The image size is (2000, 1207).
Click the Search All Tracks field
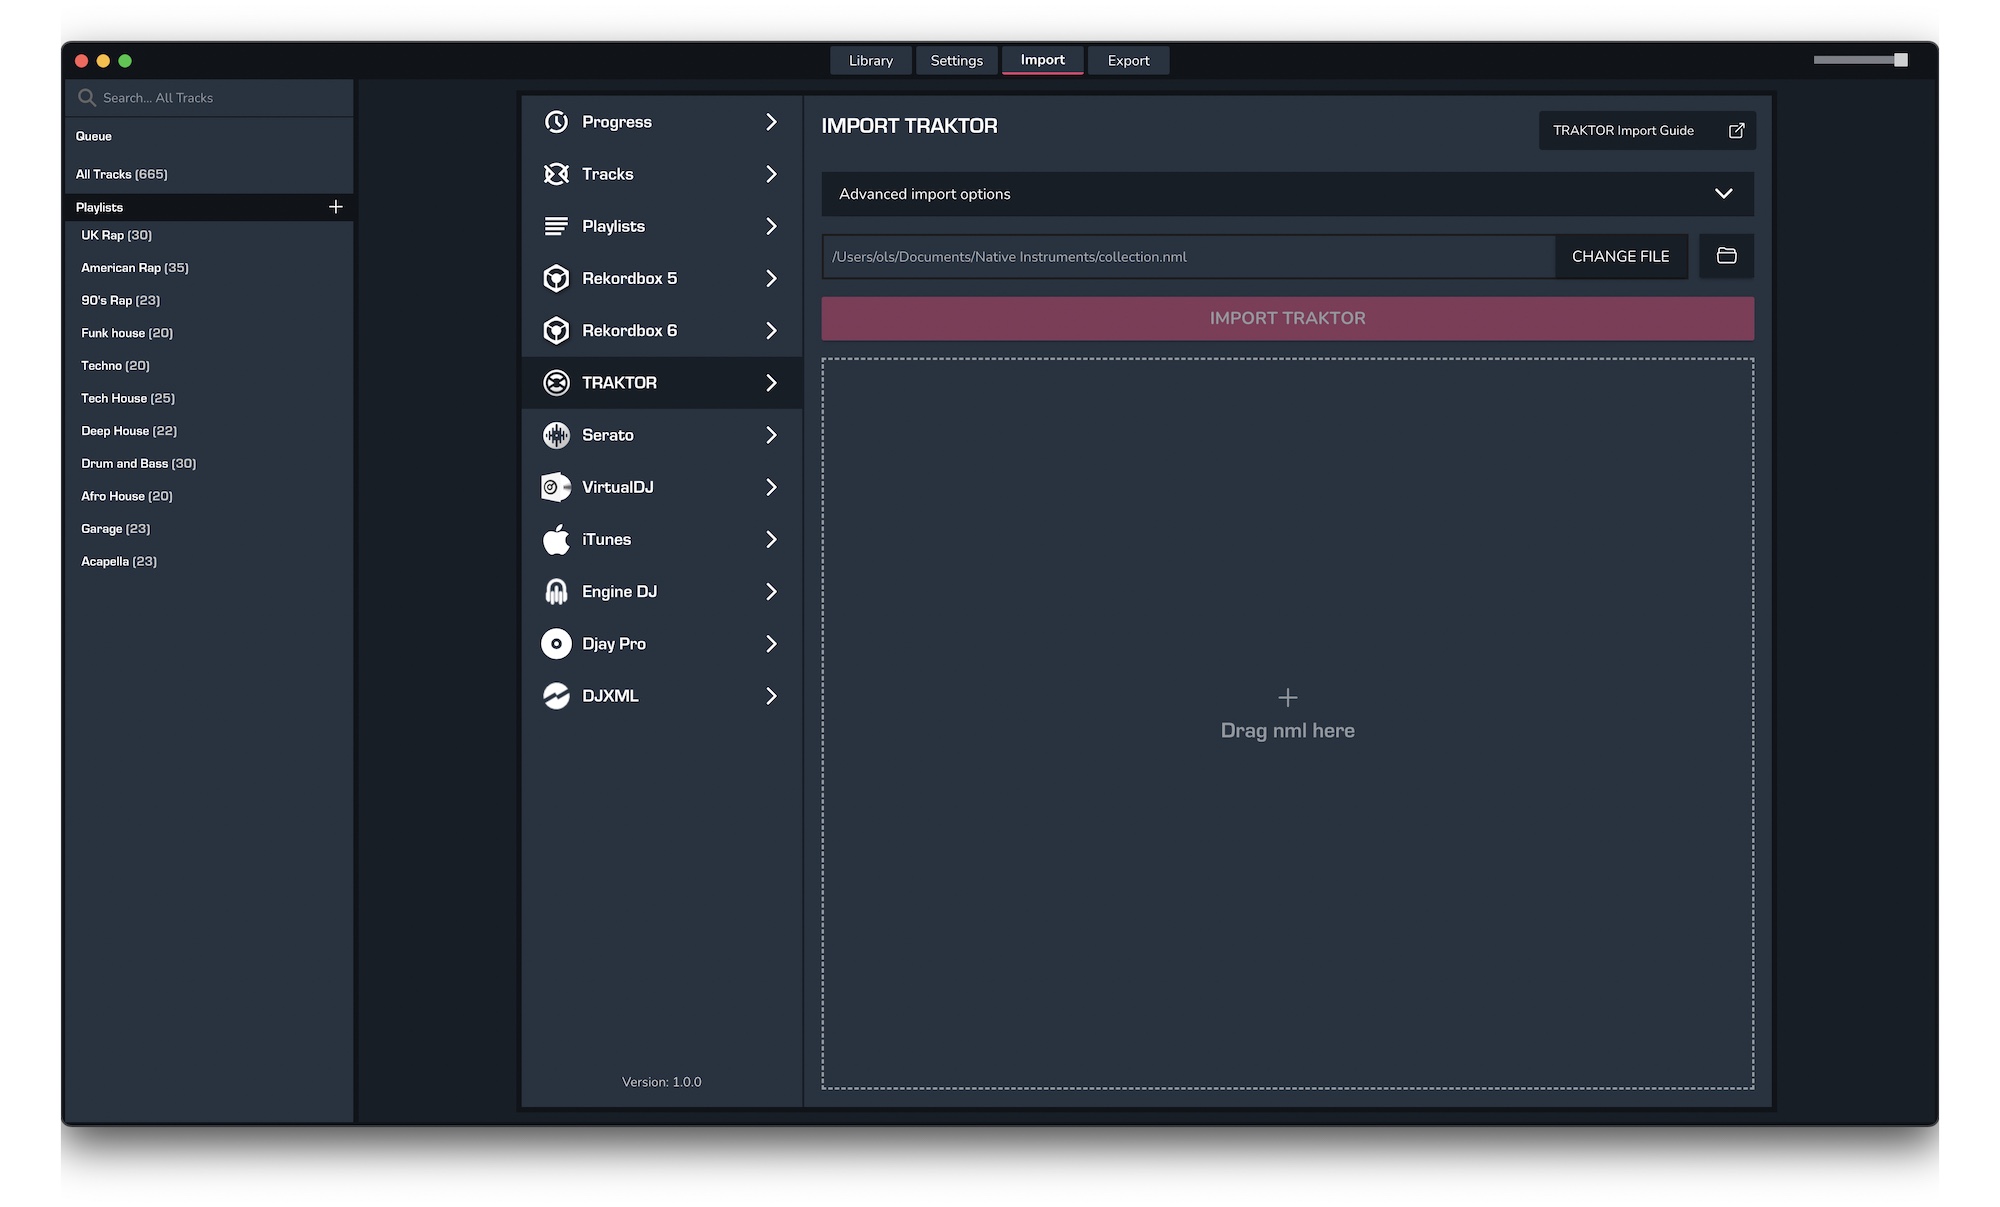[x=210, y=98]
